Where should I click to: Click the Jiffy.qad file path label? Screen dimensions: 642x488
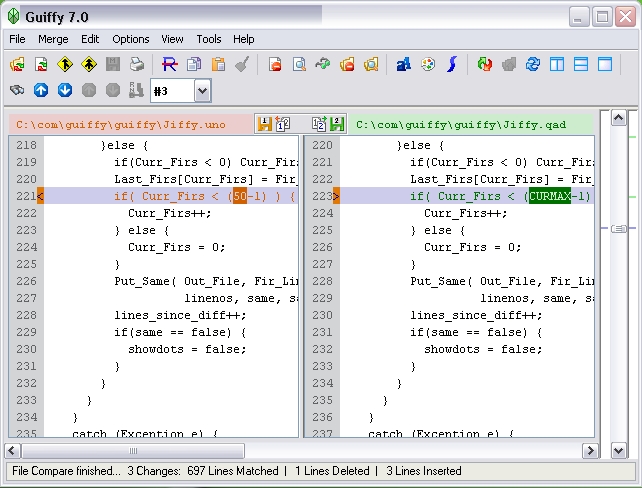[x=461, y=124]
